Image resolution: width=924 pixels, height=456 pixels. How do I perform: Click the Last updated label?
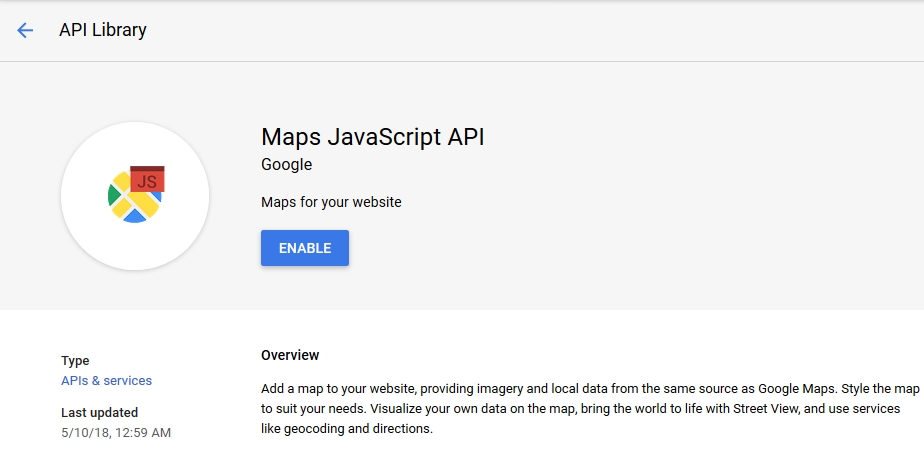(x=99, y=412)
